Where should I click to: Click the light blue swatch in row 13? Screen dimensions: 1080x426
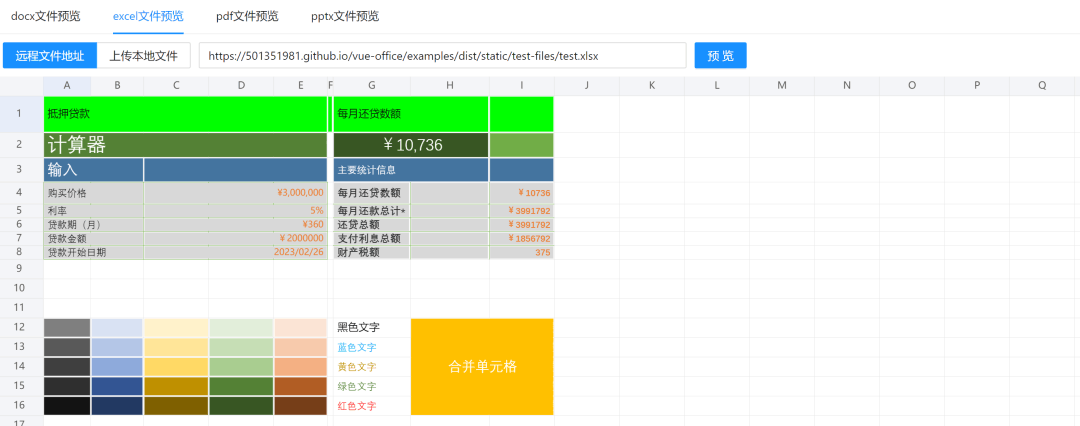click(x=117, y=347)
